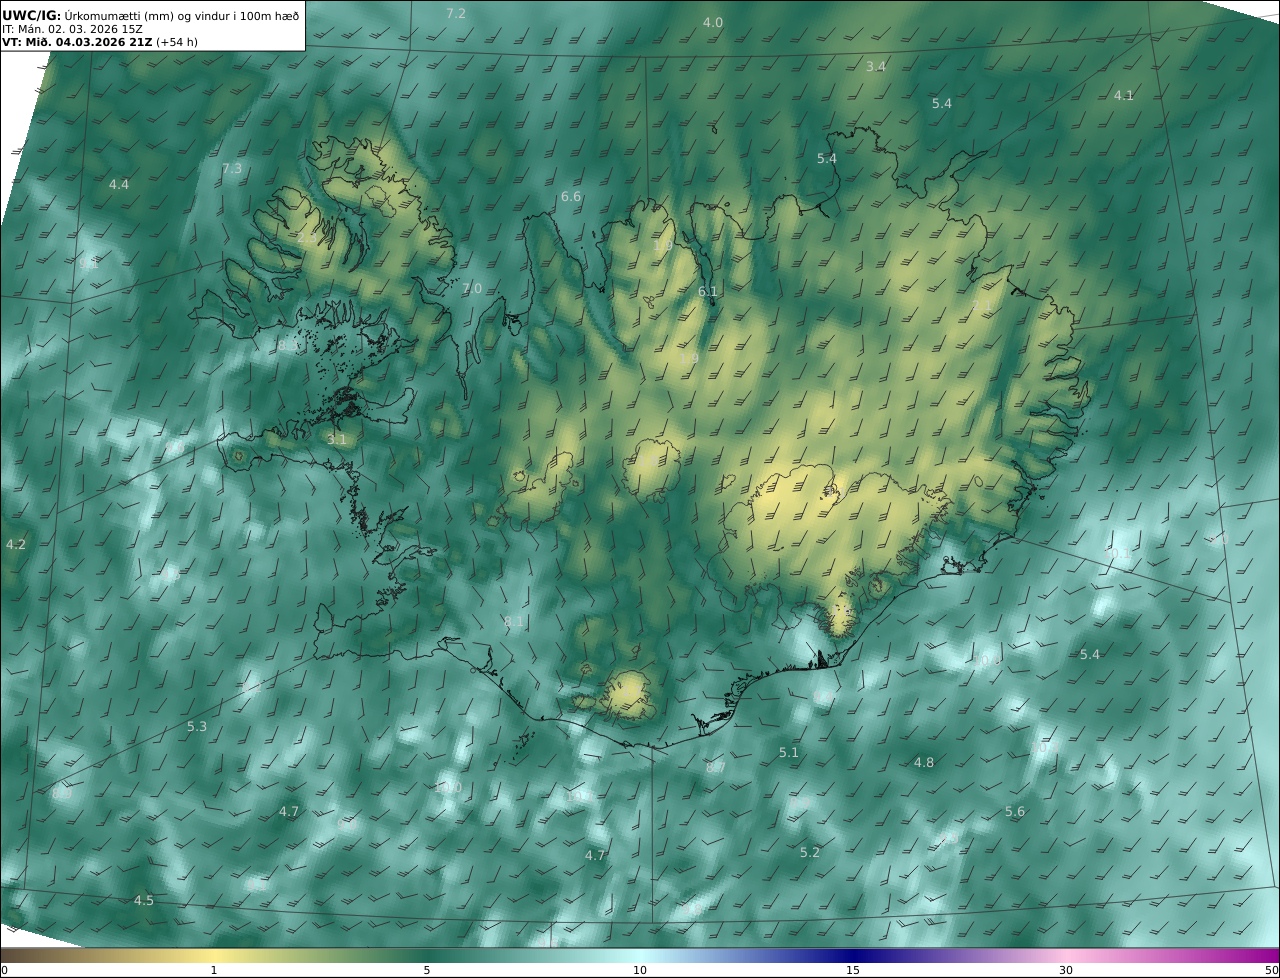Click the map value '7.0'

click(472, 288)
